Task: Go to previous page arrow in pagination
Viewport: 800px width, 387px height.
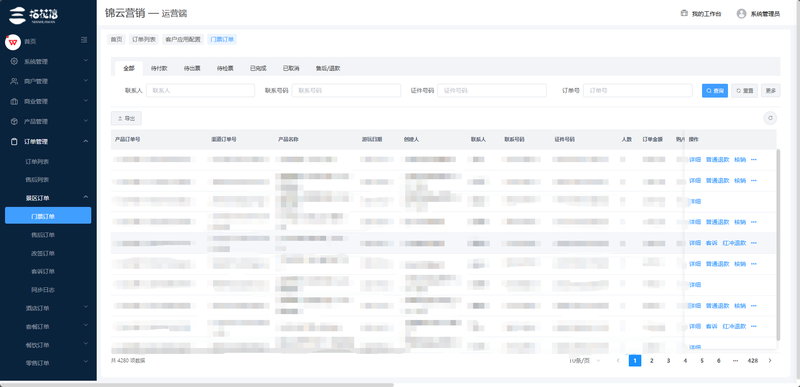Action: click(618, 360)
